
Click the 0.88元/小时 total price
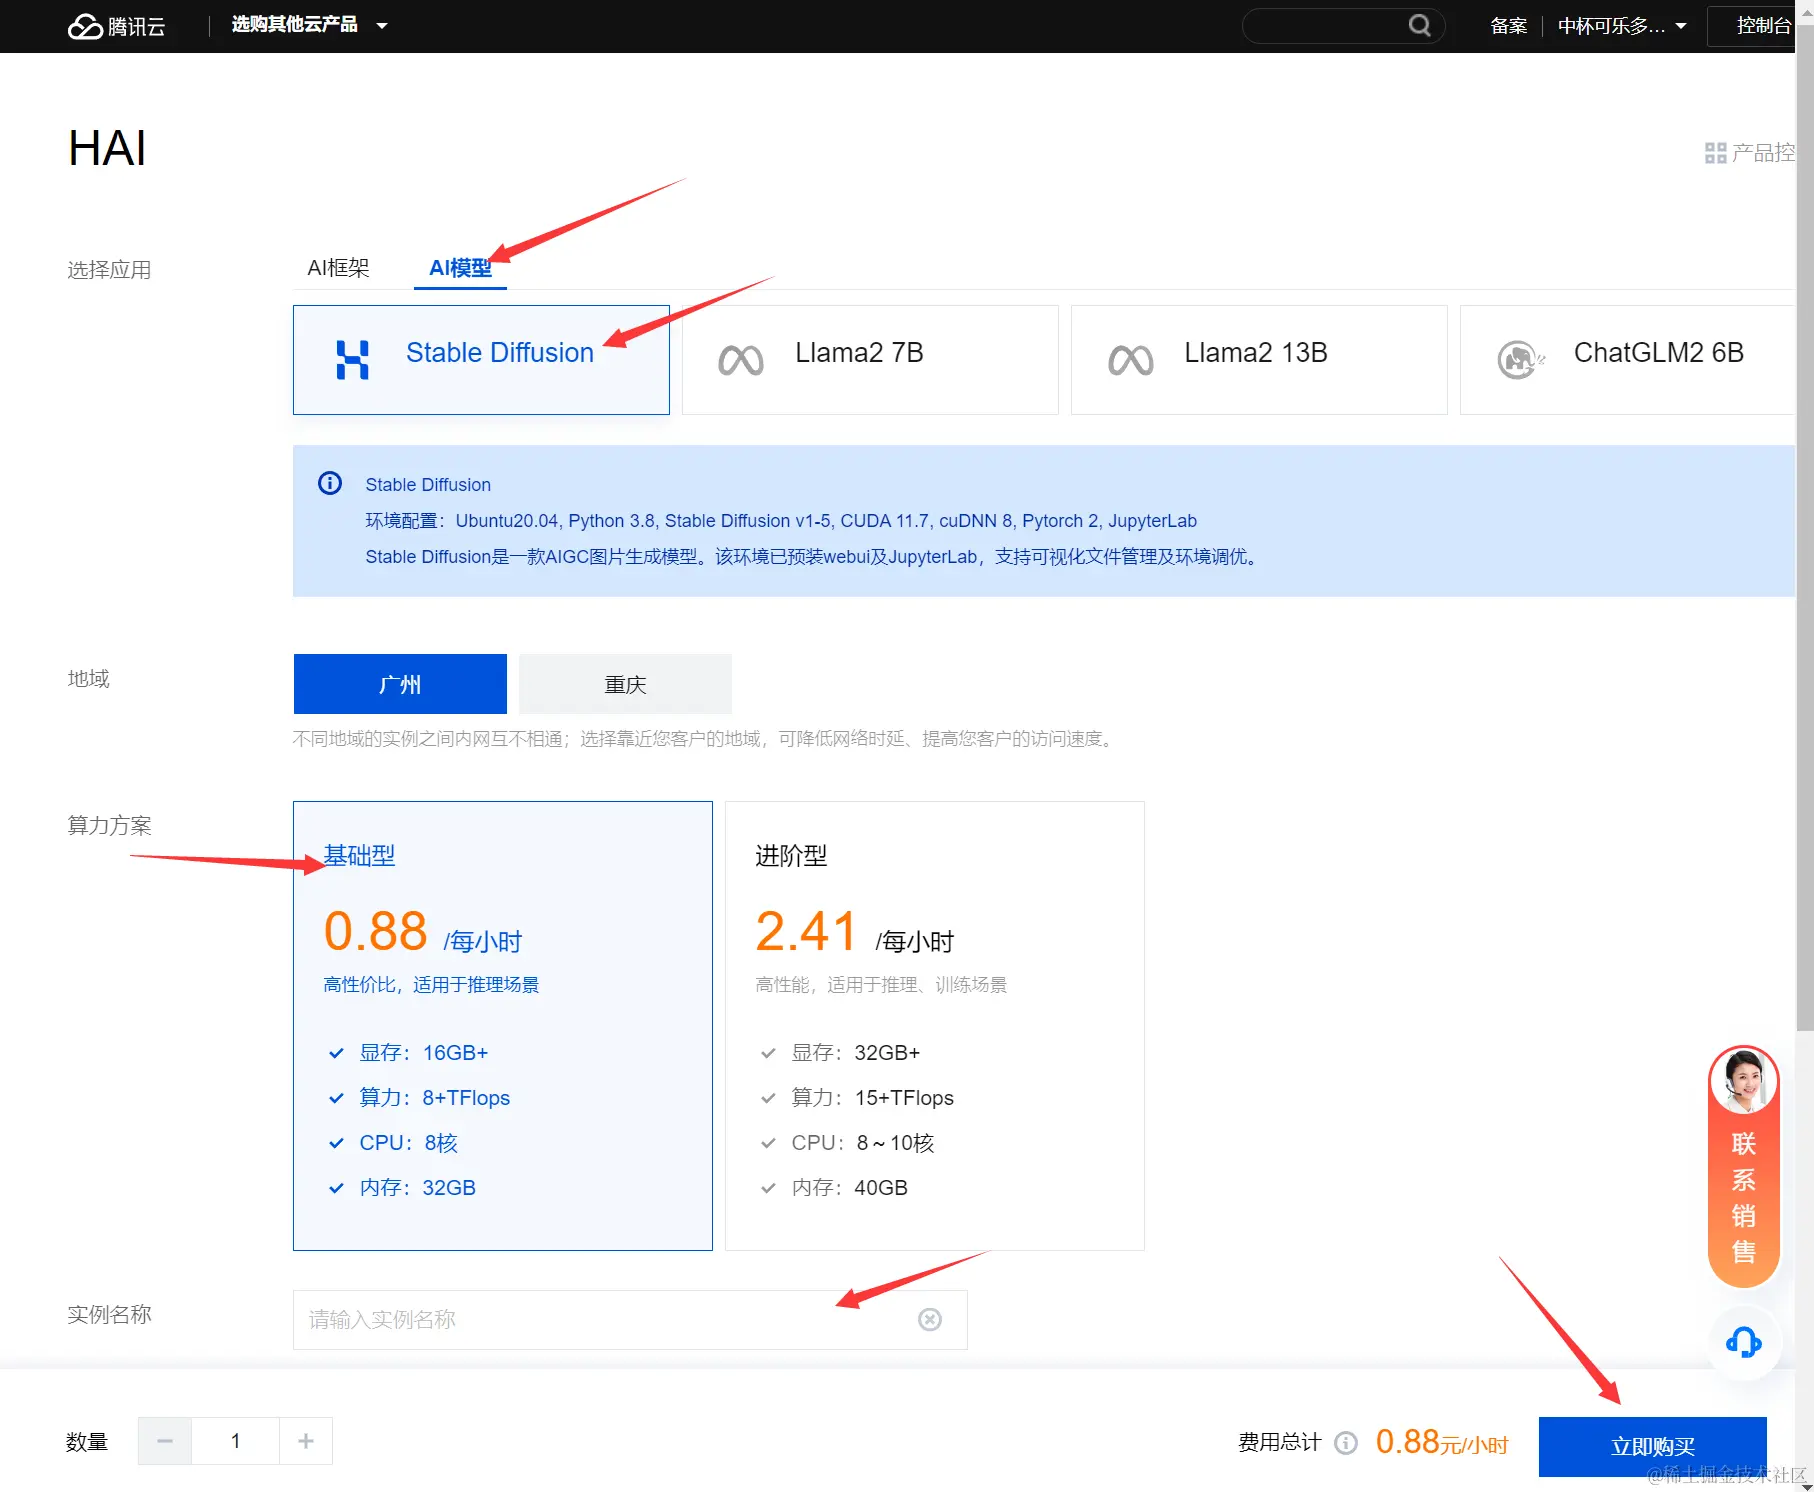point(1441,1442)
